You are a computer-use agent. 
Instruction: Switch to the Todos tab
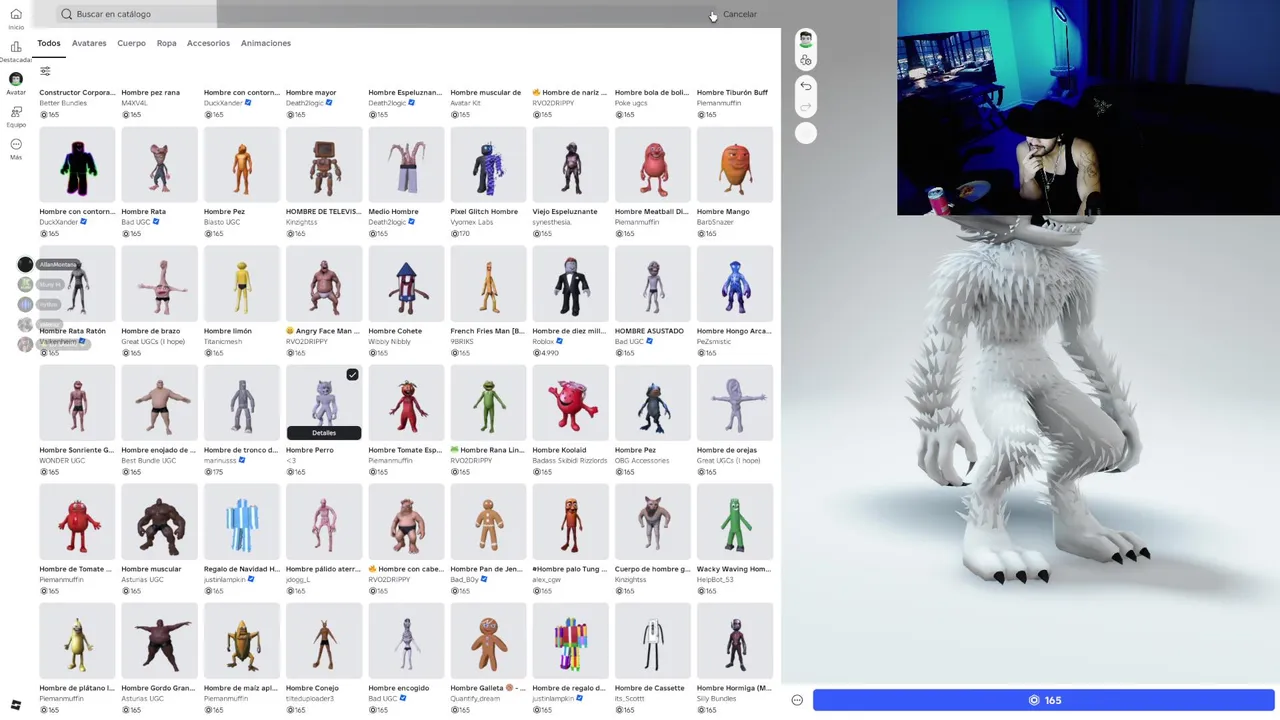pyautogui.click(x=49, y=43)
